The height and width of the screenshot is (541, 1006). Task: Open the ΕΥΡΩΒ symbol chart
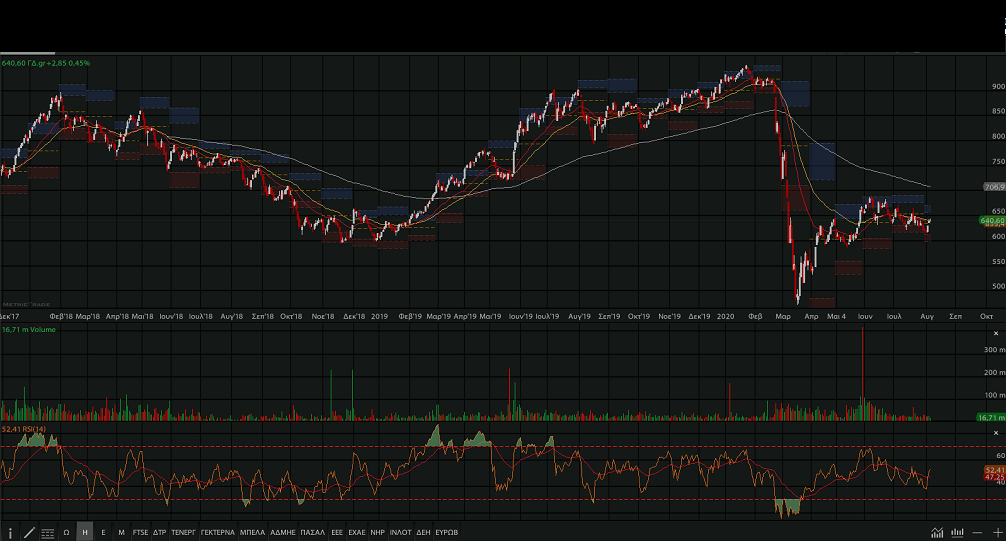pyautogui.click(x=446, y=532)
